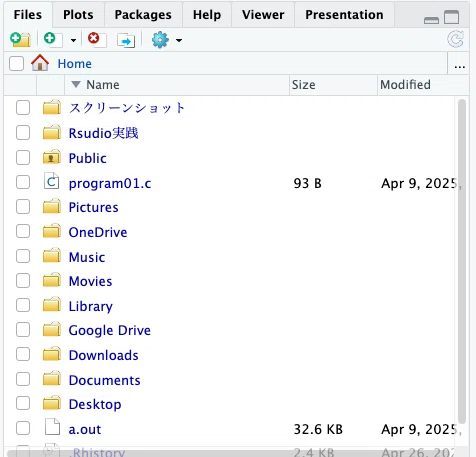The image size is (476, 457).
Task: Check the Documents folder checkbox
Action: pyautogui.click(x=23, y=379)
